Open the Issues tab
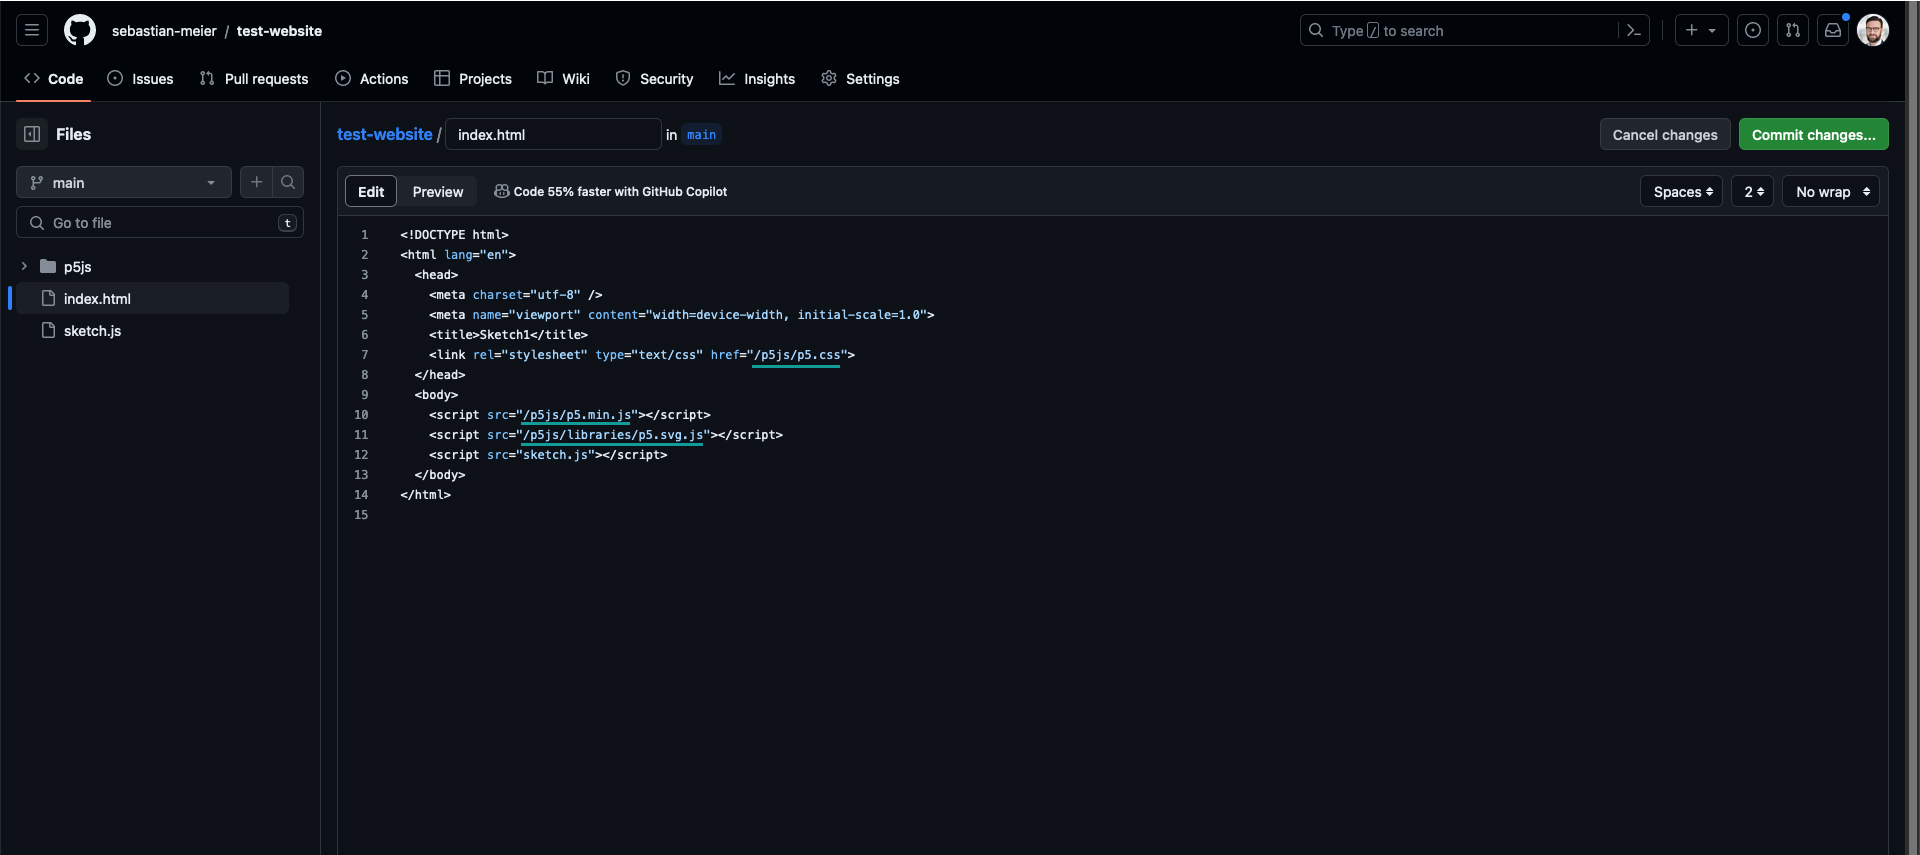The height and width of the screenshot is (855, 1920). (140, 78)
